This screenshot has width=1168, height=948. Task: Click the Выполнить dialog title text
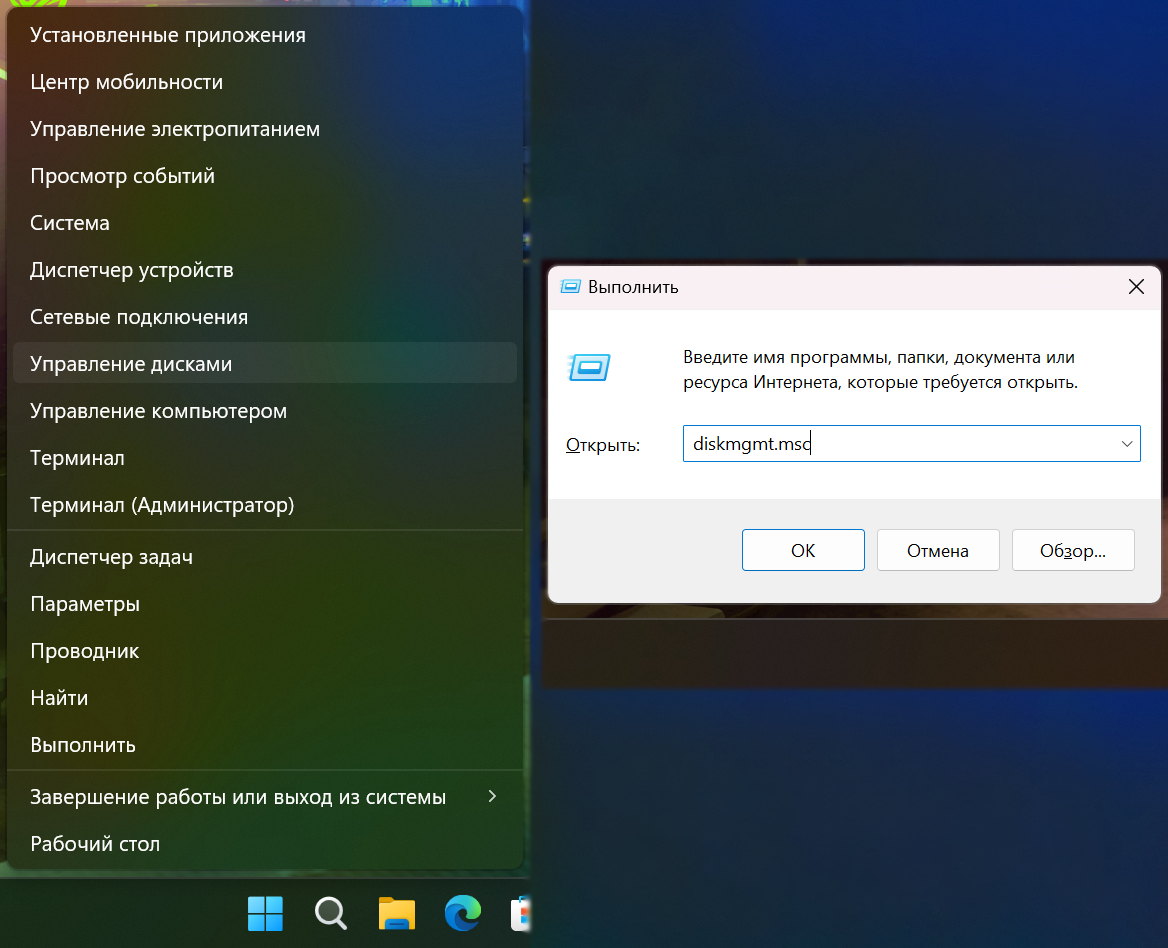pos(633,287)
